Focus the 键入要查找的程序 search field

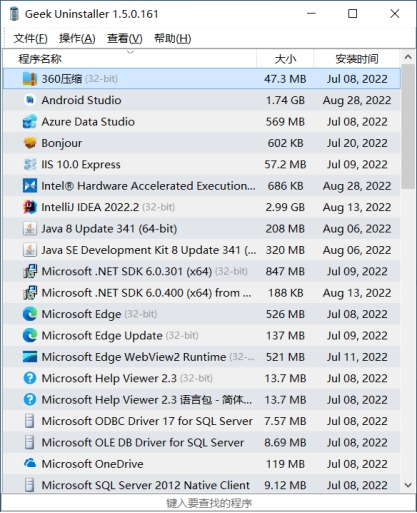[x=208, y=503]
